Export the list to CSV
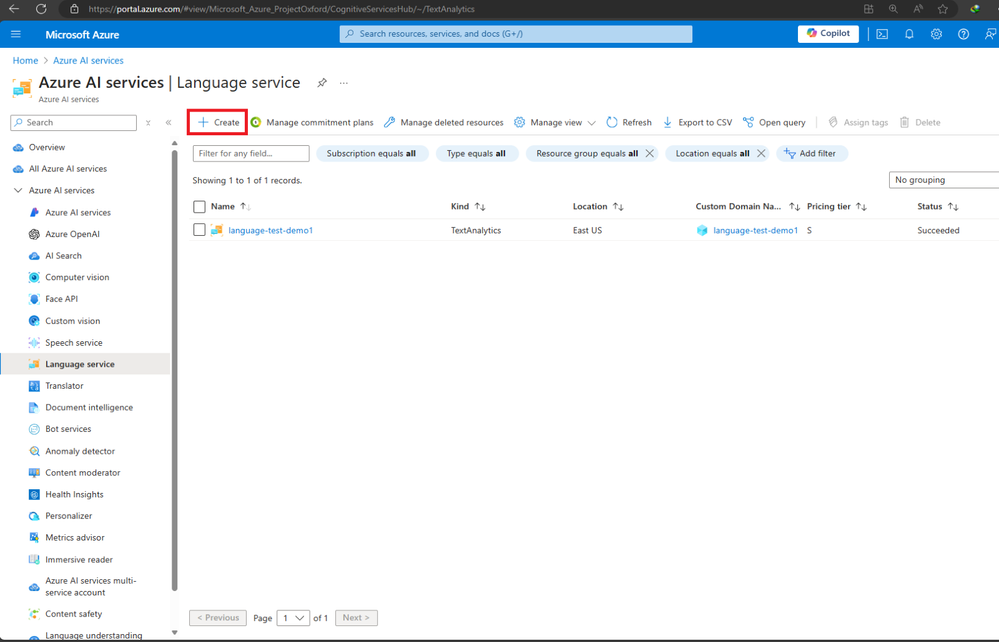The height and width of the screenshot is (642, 999). coord(698,122)
